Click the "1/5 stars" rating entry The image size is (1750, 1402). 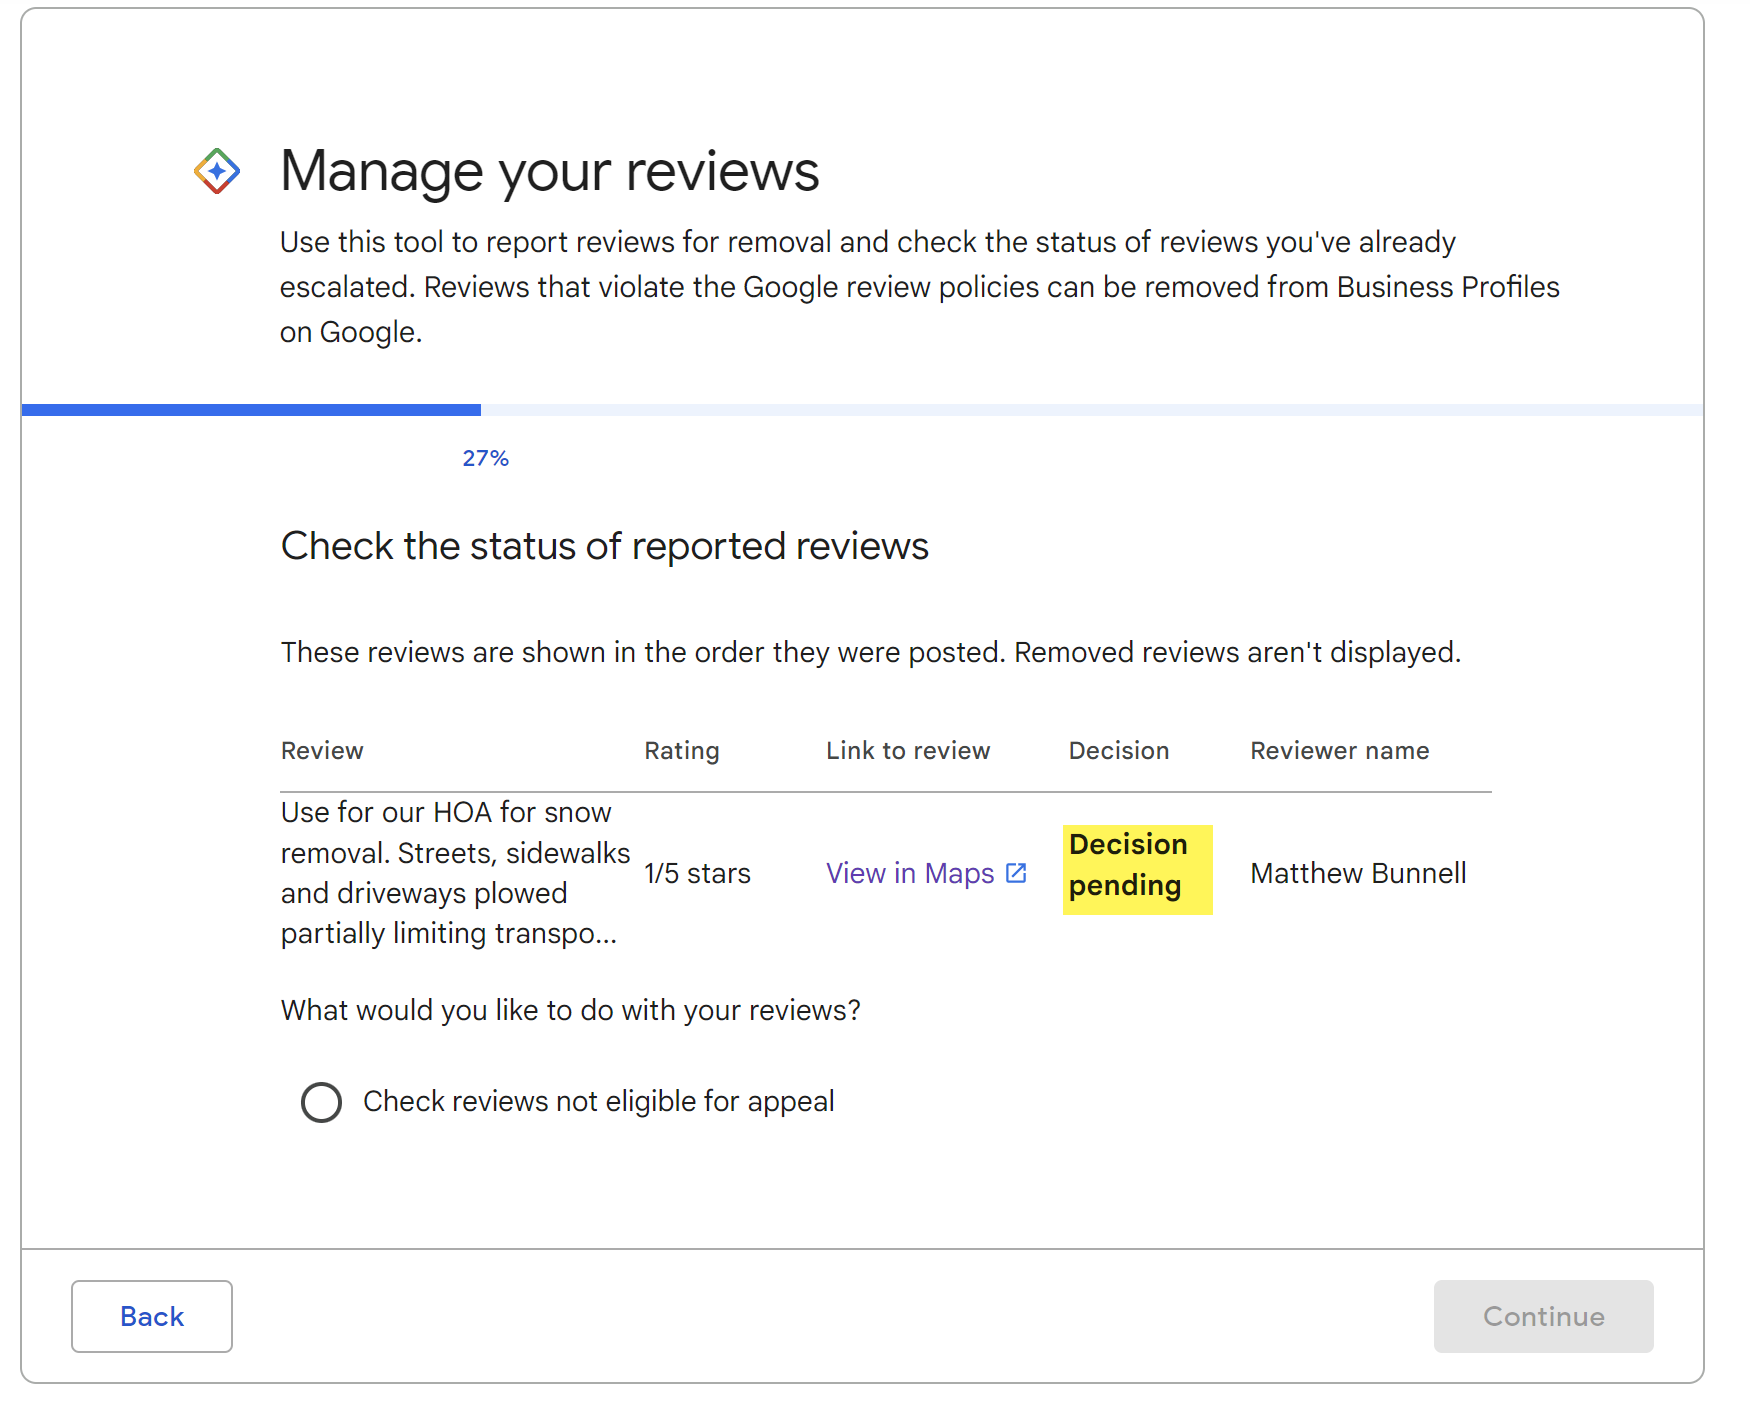click(x=697, y=873)
